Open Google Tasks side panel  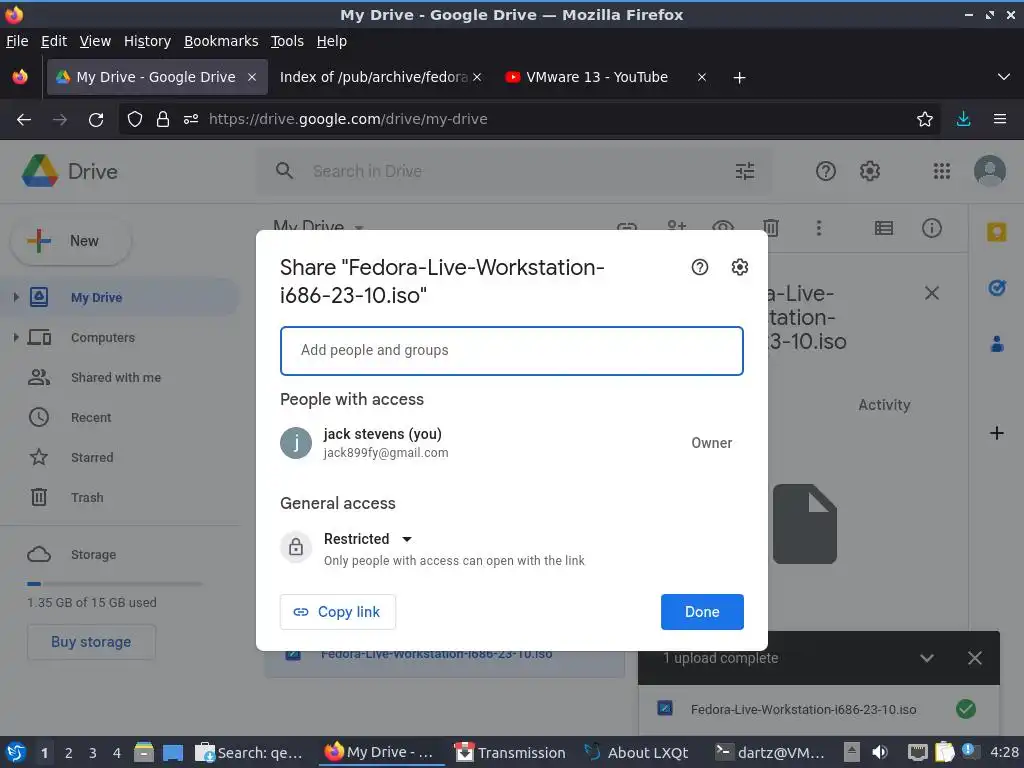(x=997, y=287)
